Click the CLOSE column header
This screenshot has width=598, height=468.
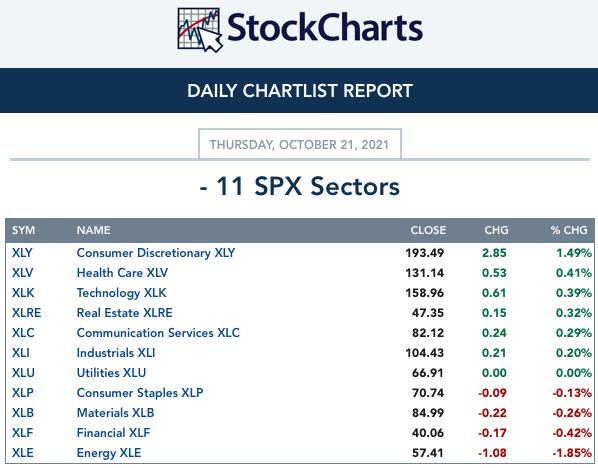(428, 230)
